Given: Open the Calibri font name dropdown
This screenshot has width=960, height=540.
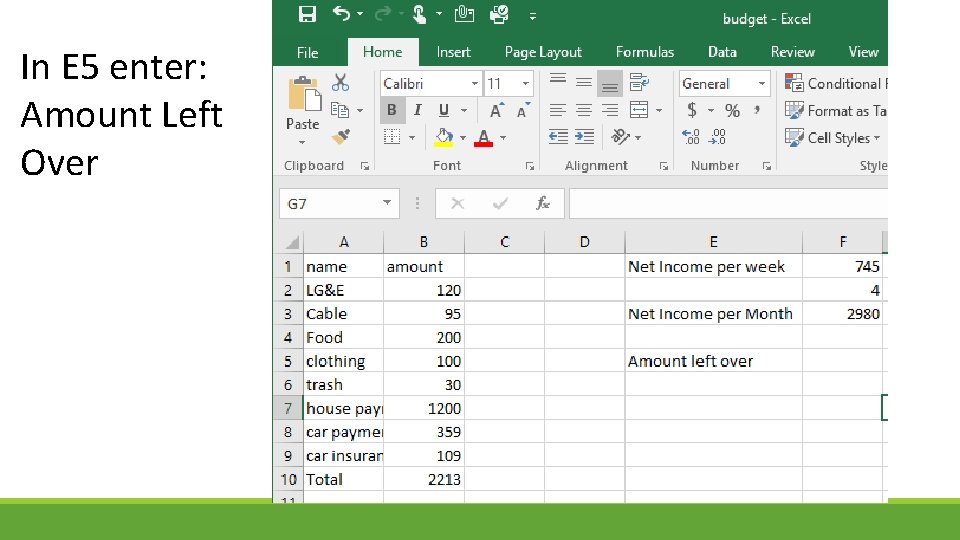Looking at the screenshot, I should [x=474, y=83].
